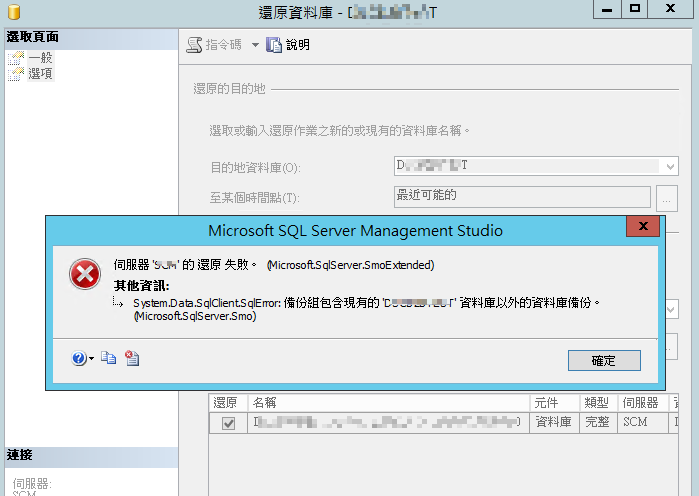
Task: Select the SCM server cell in the backup row
Action: (x=642, y=422)
